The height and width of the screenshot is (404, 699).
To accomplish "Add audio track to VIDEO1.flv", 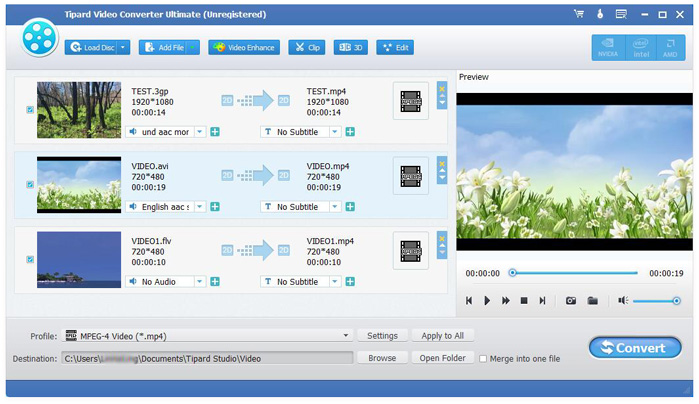I will coord(215,281).
